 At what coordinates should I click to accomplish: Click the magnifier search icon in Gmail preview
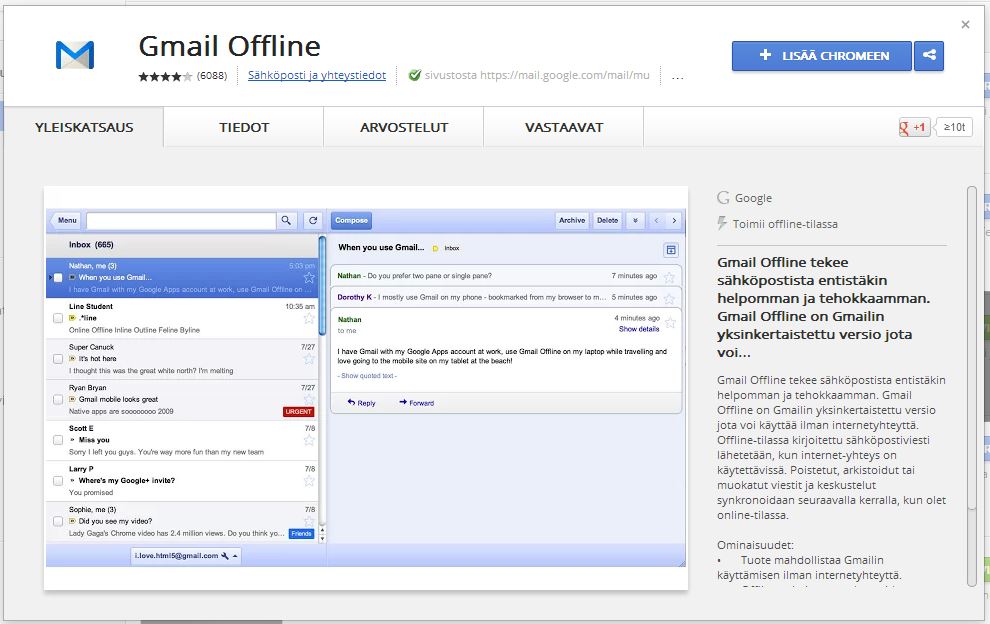click(286, 221)
